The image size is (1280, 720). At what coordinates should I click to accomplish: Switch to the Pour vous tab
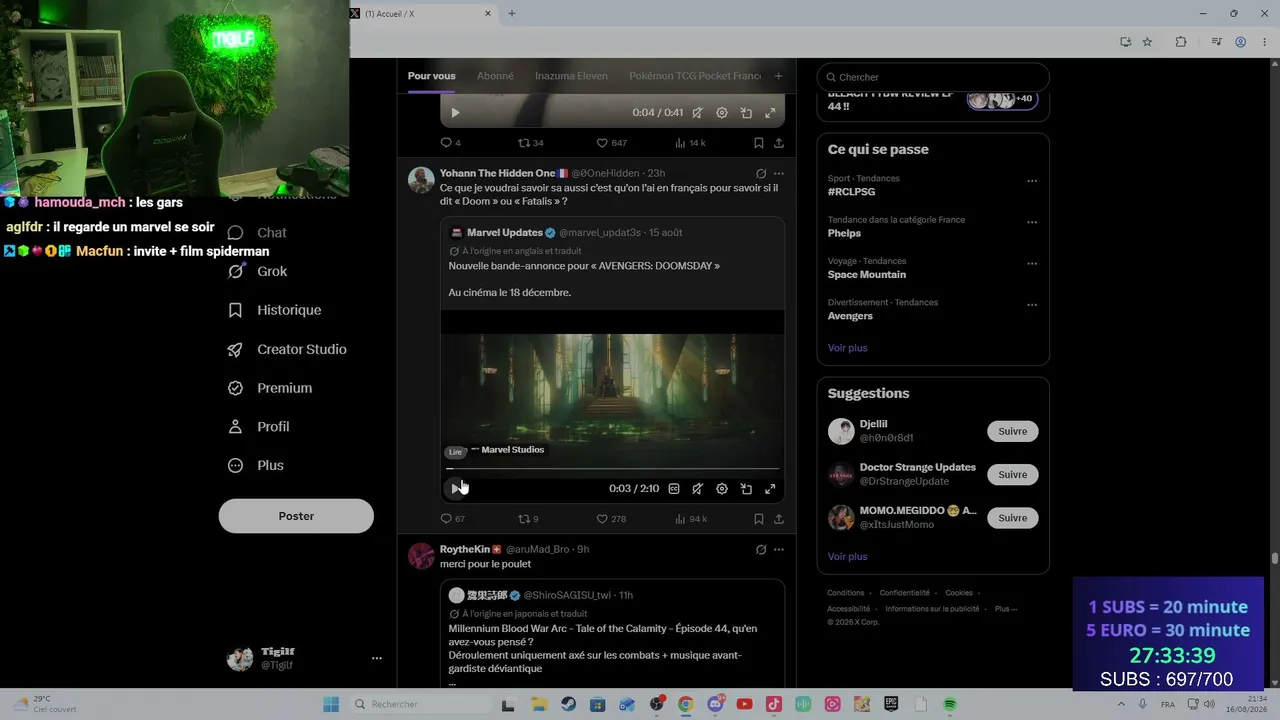pyautogui.click(x=431, y=76)
